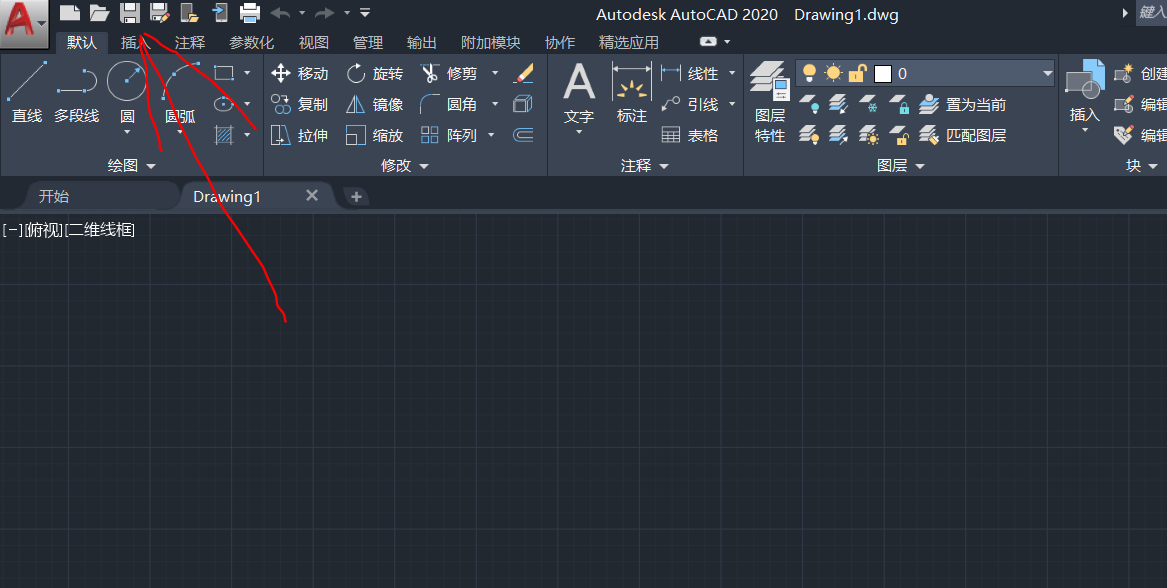Activate the Circle (圆) tool
1167x588 pixels.
coord(125,82)
